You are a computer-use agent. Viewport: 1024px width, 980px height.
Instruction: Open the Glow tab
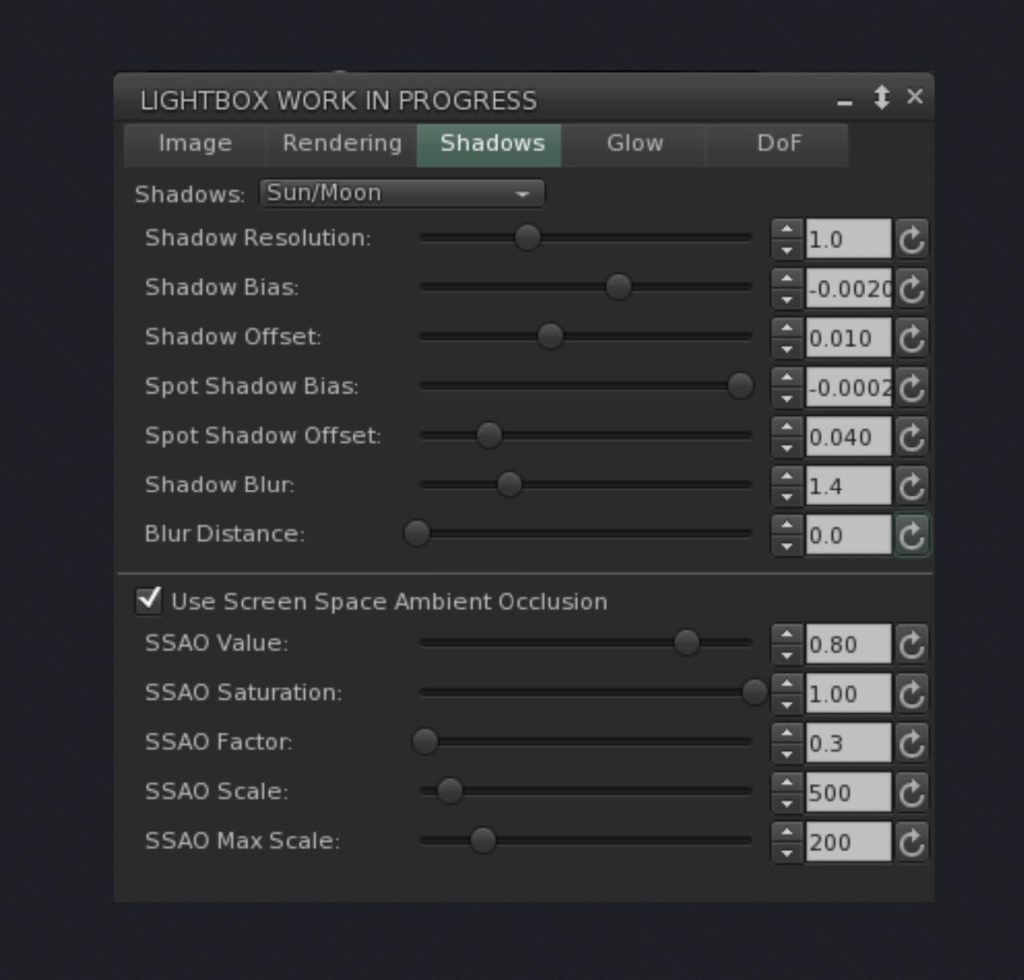(634, 144)
